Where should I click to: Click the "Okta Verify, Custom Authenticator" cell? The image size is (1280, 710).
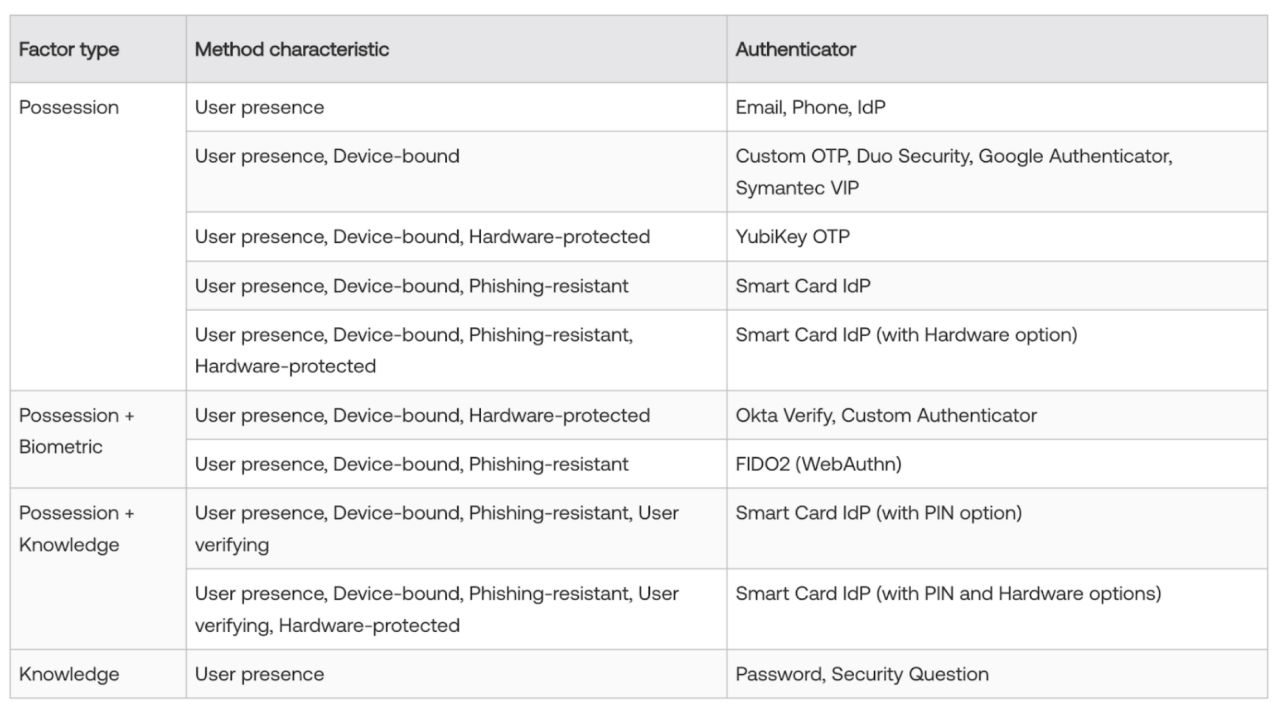[x=886, y=415]
